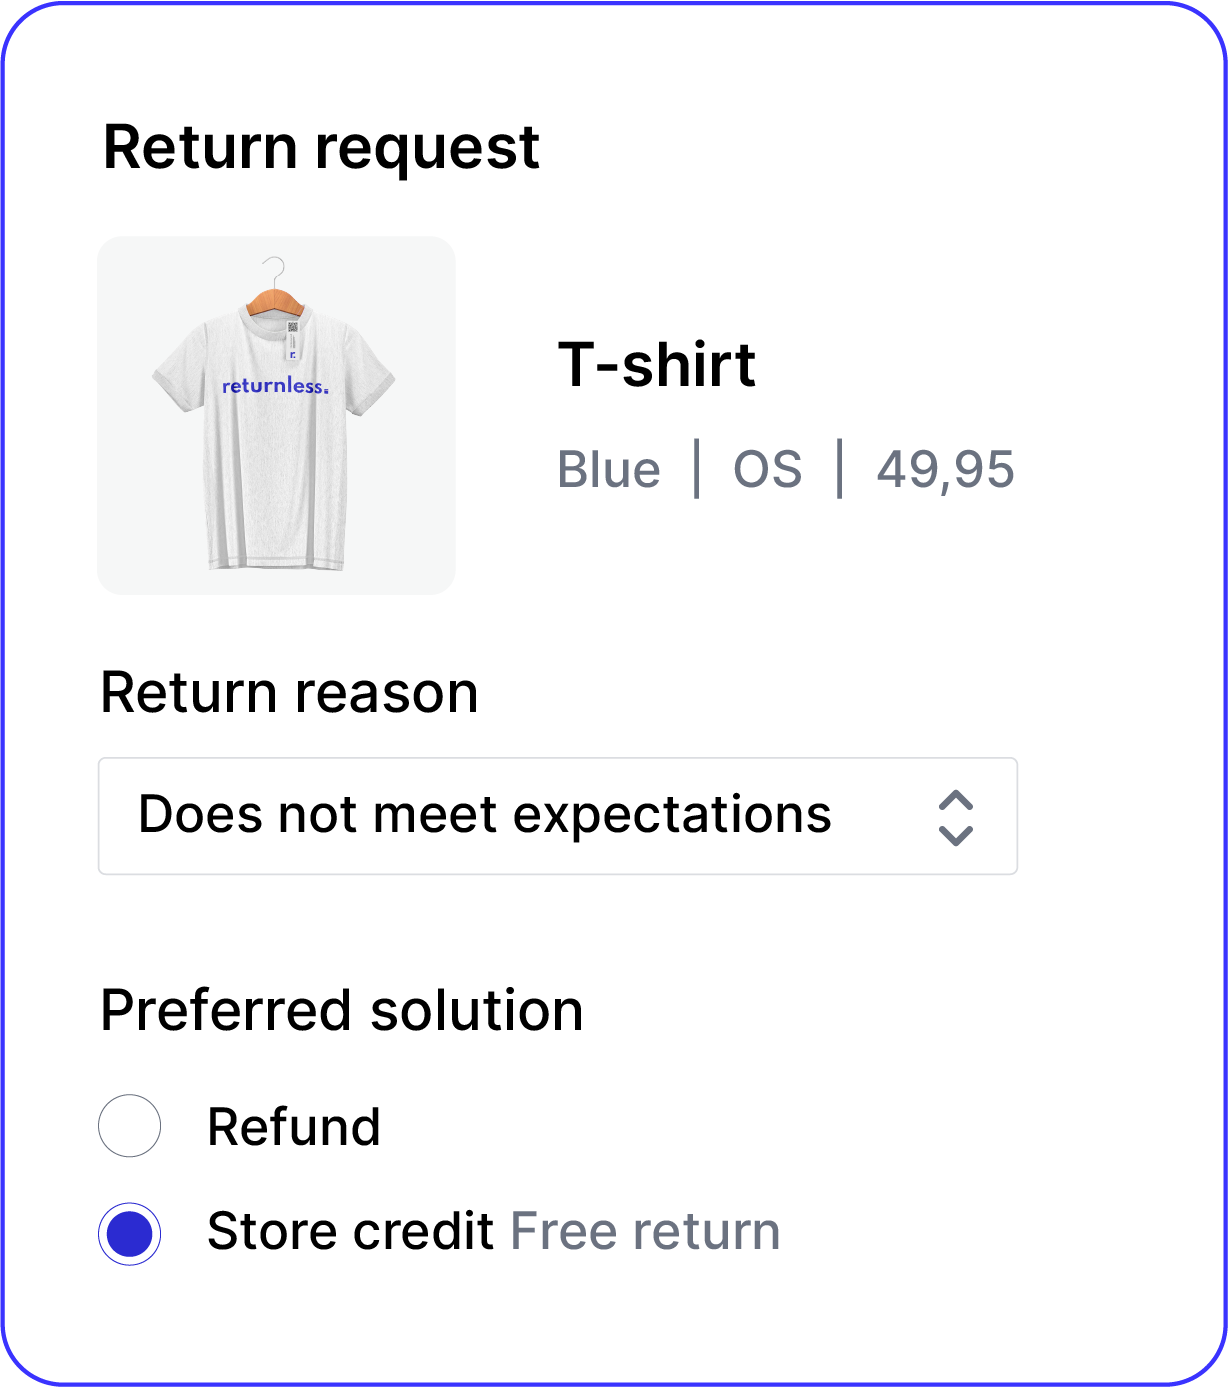This screenshot has width=1228, height=1387.
Task: Select the Refund radio button
Action: click(130, 1126)
